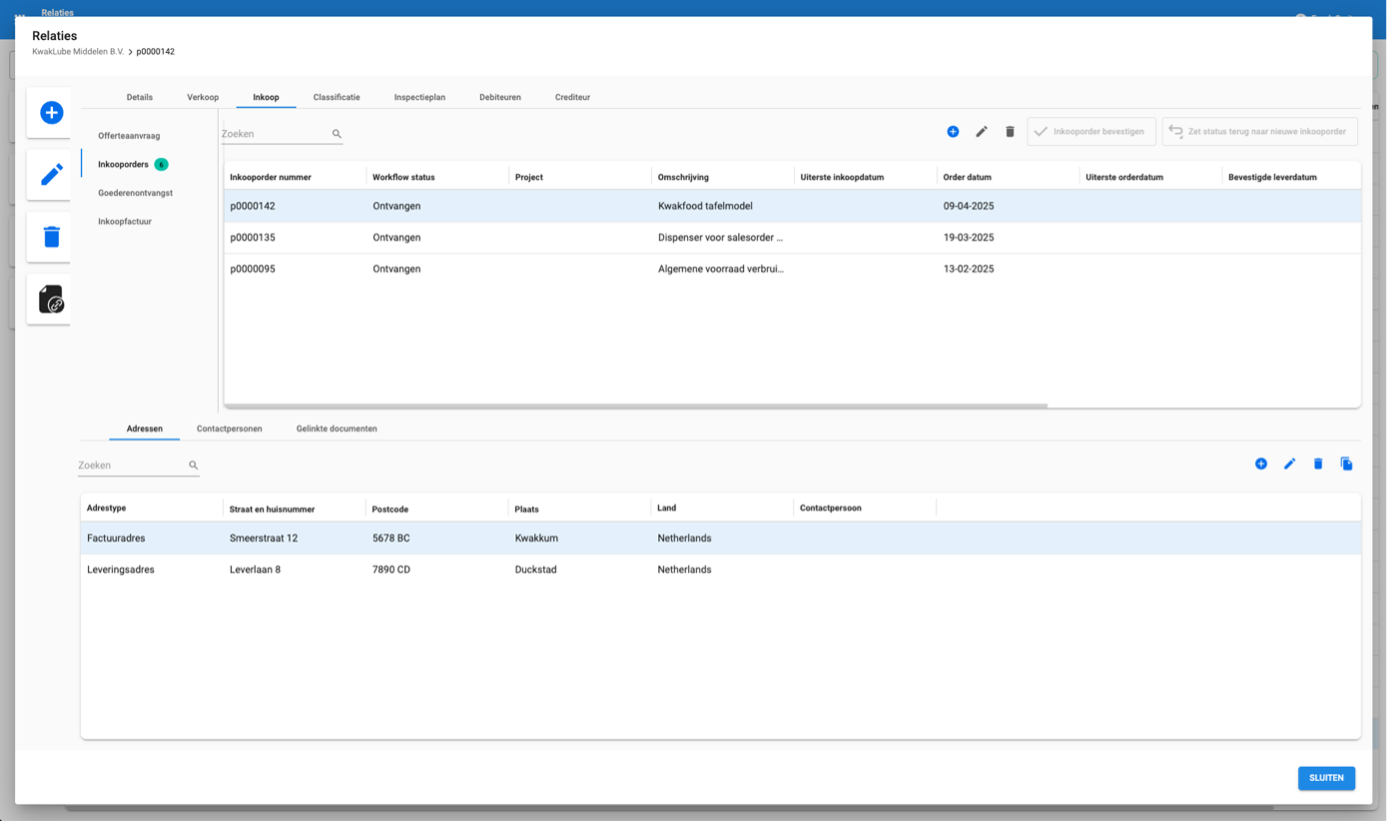Click the Dispenser voor salesorder description cell
The height and width of the screenshot is (825, 1390).
click(721, 238)
